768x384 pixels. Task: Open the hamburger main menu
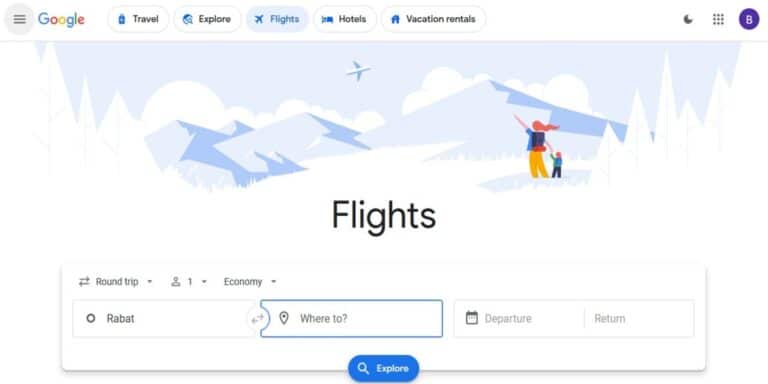pyautogui.click(x=20, y=19)
